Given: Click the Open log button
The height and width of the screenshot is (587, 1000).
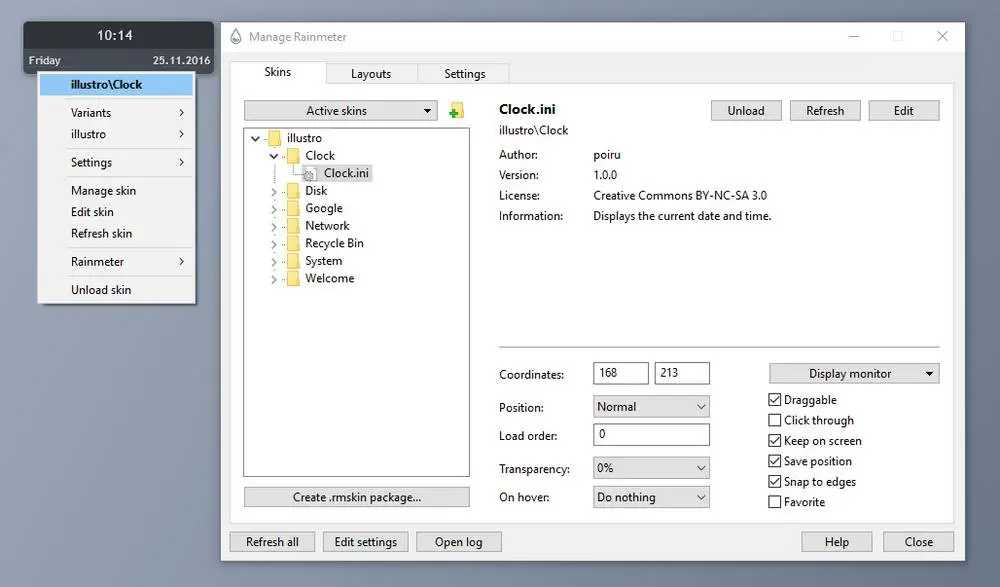Looking at the screenshot, I should pyautogui.click(x=459, y=542).
